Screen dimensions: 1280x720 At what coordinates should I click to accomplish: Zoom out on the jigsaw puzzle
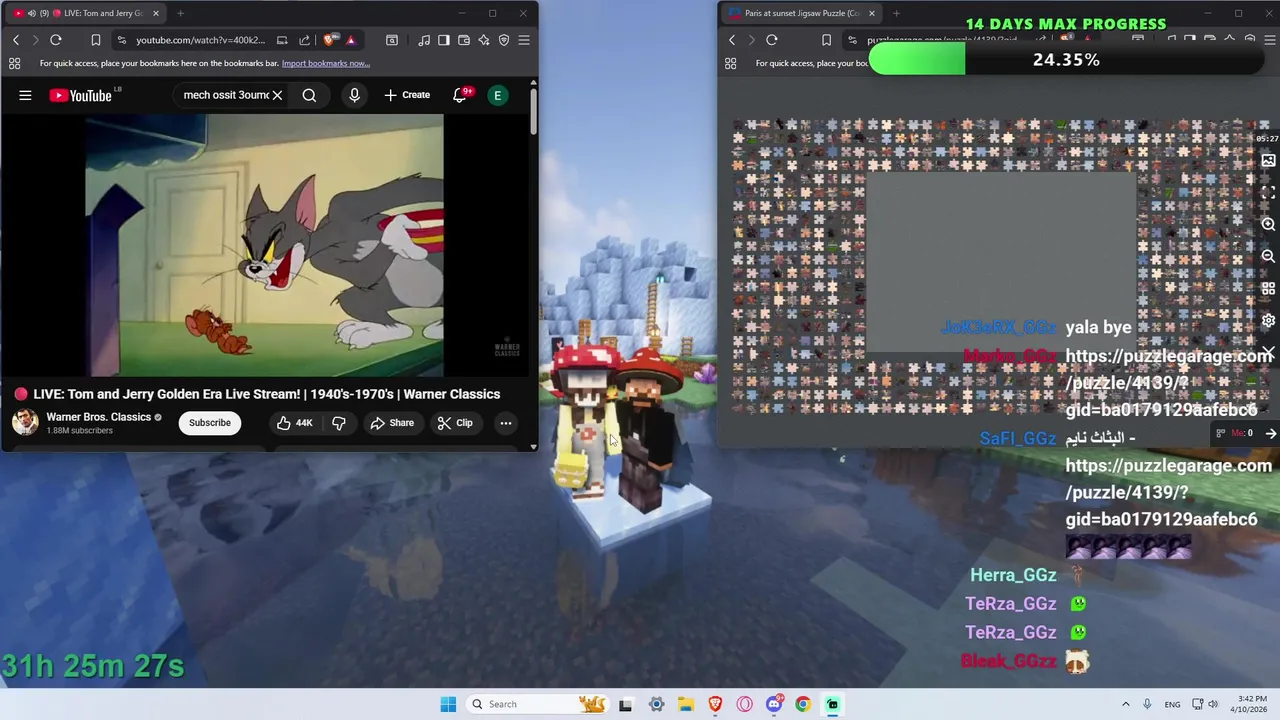point(1268,257)
